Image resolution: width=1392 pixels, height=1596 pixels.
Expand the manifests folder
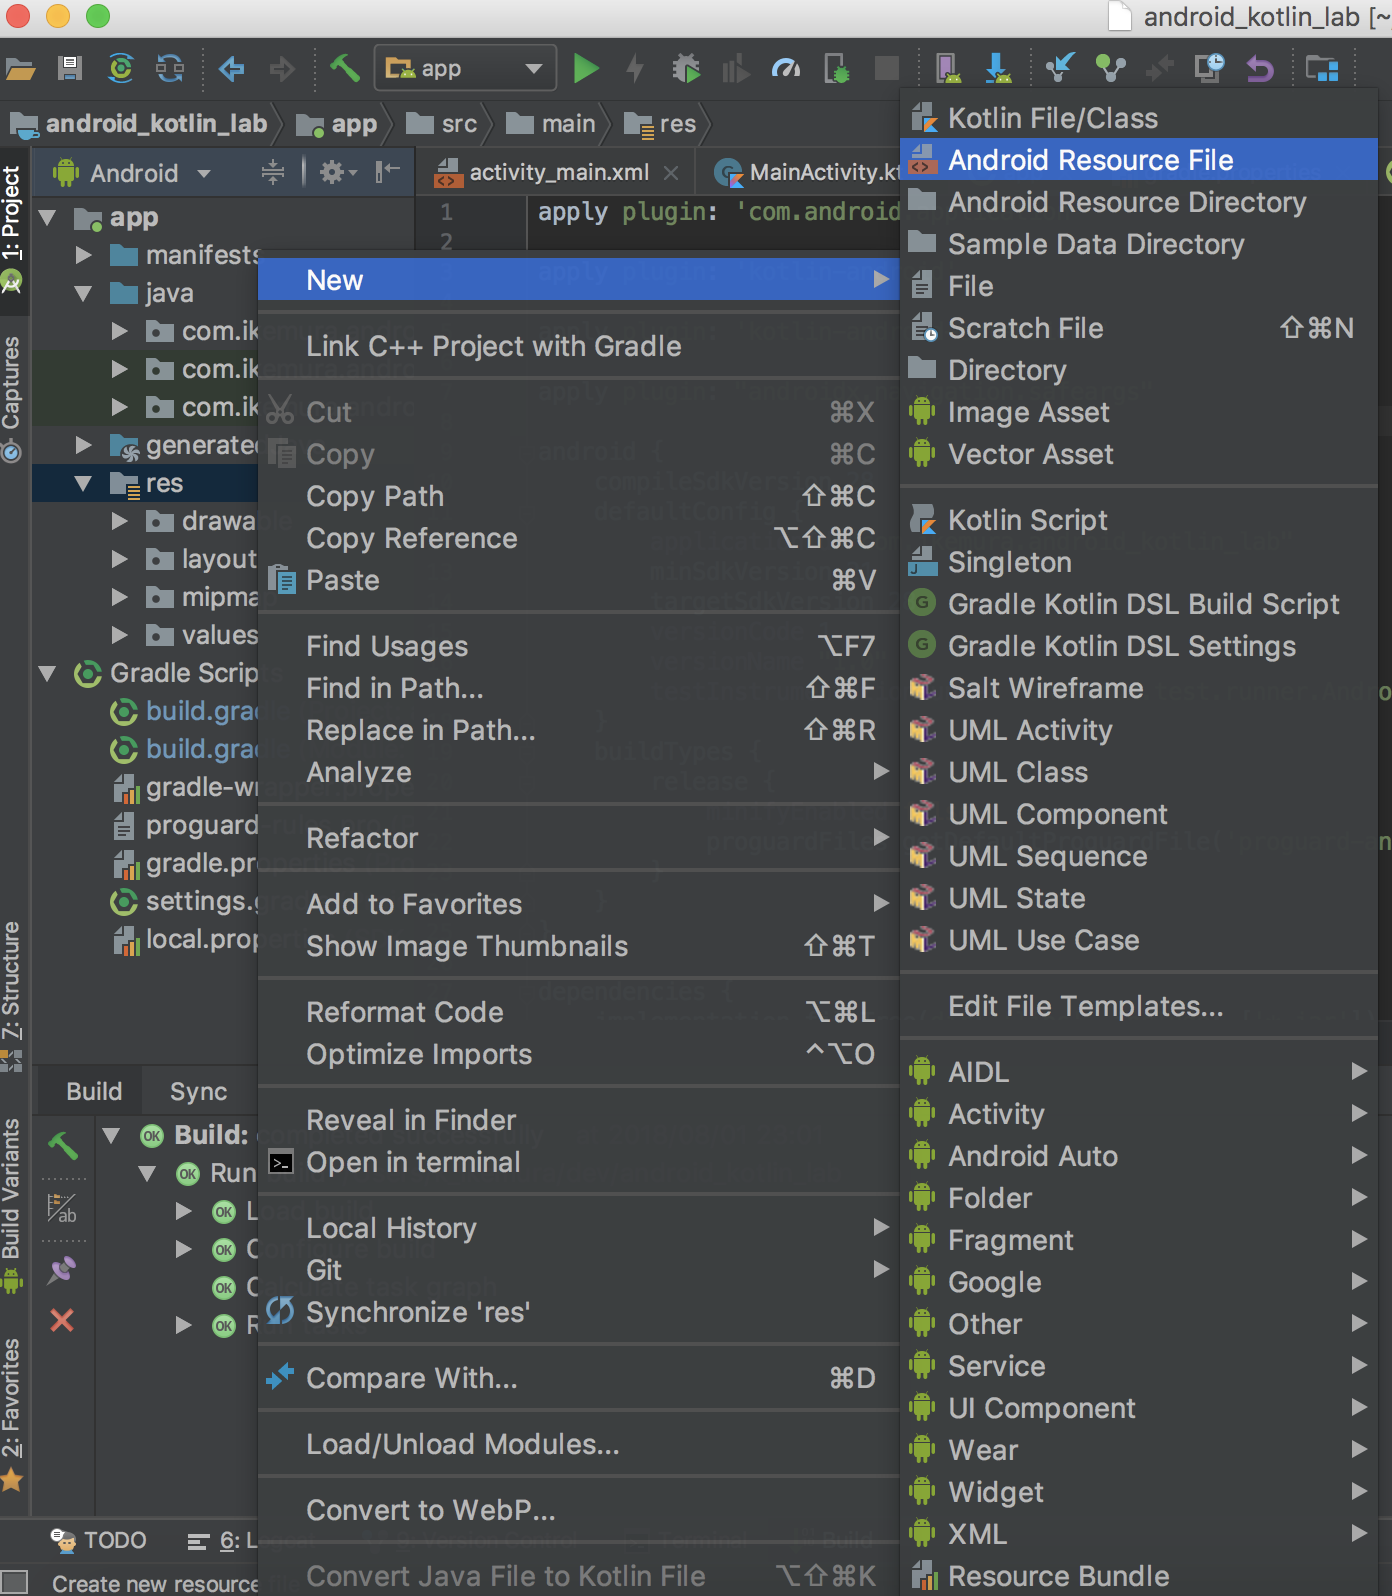click(x=84, y=255)
